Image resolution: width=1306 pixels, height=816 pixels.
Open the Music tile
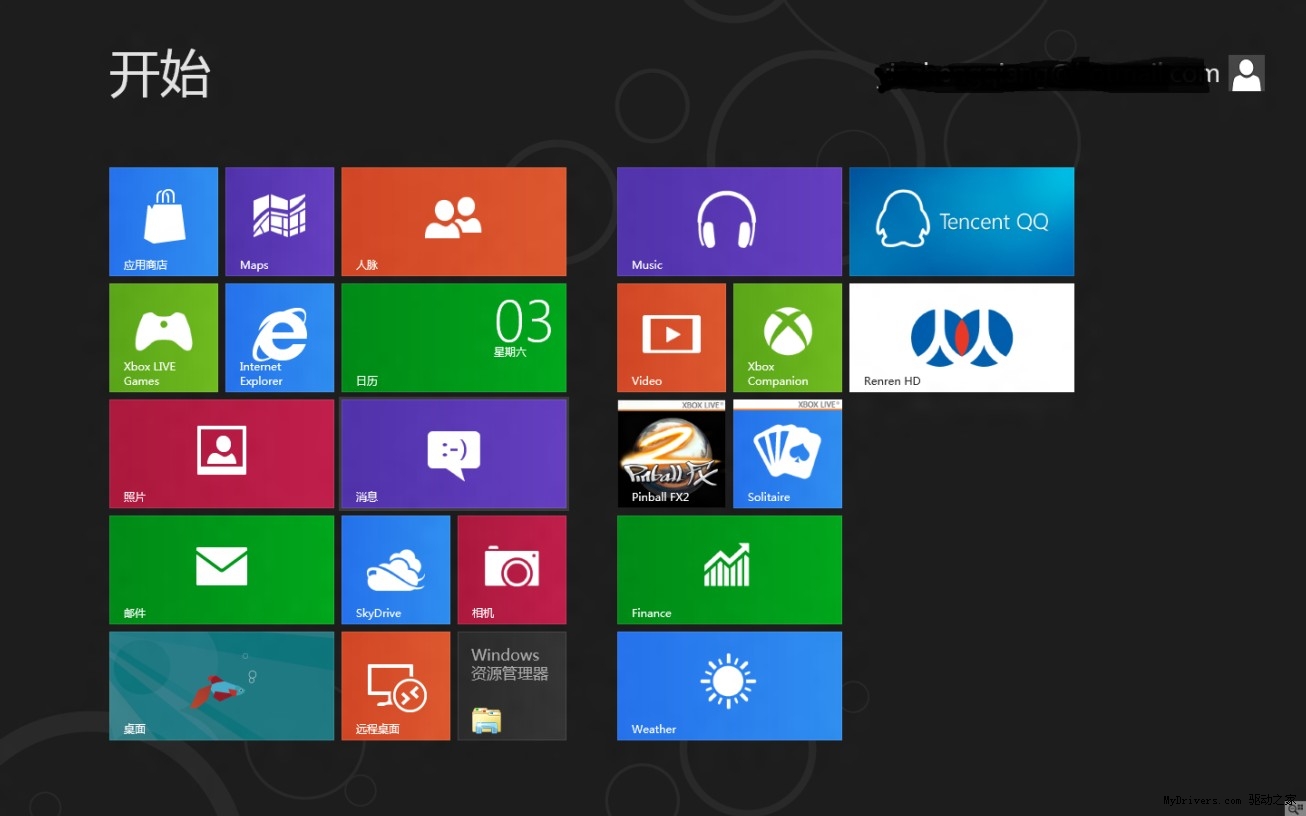(730, 222)
